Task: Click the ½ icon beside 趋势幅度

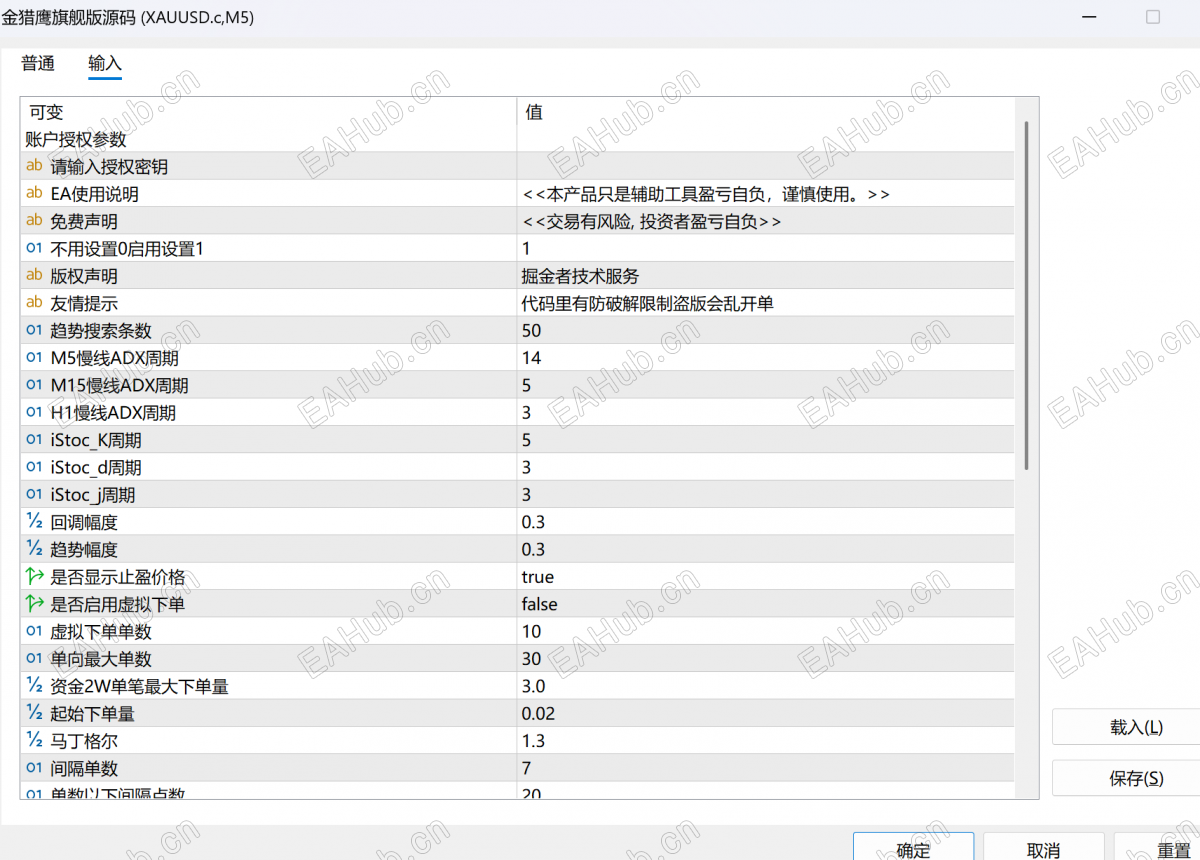Action: coord(34,549)
